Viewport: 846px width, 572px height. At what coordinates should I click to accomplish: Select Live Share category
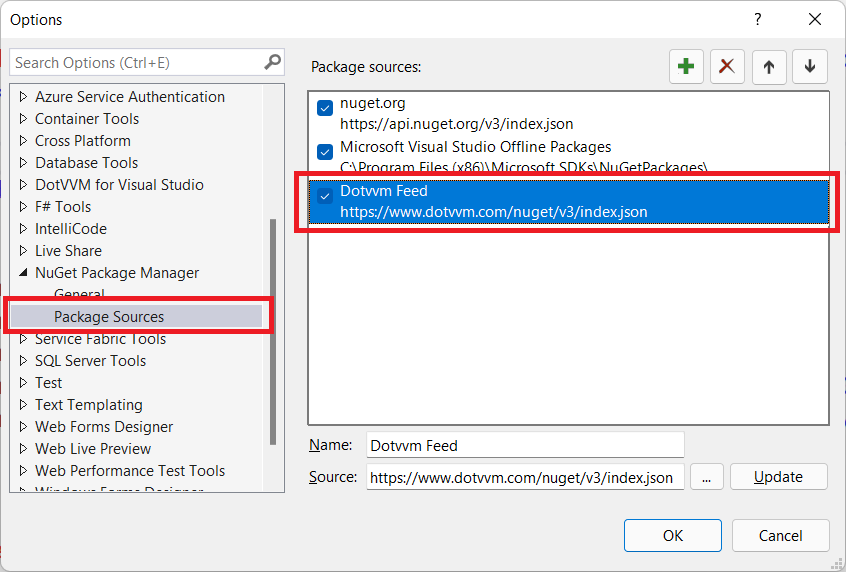[68, 251]
